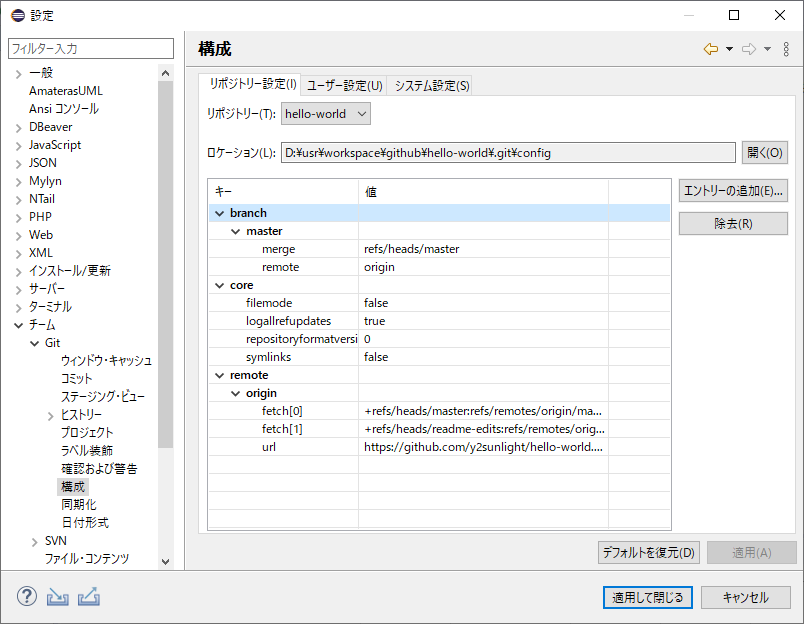804x624 pixels.
Task: Click the フィルター入力 search field
Action: click(90, 48)
